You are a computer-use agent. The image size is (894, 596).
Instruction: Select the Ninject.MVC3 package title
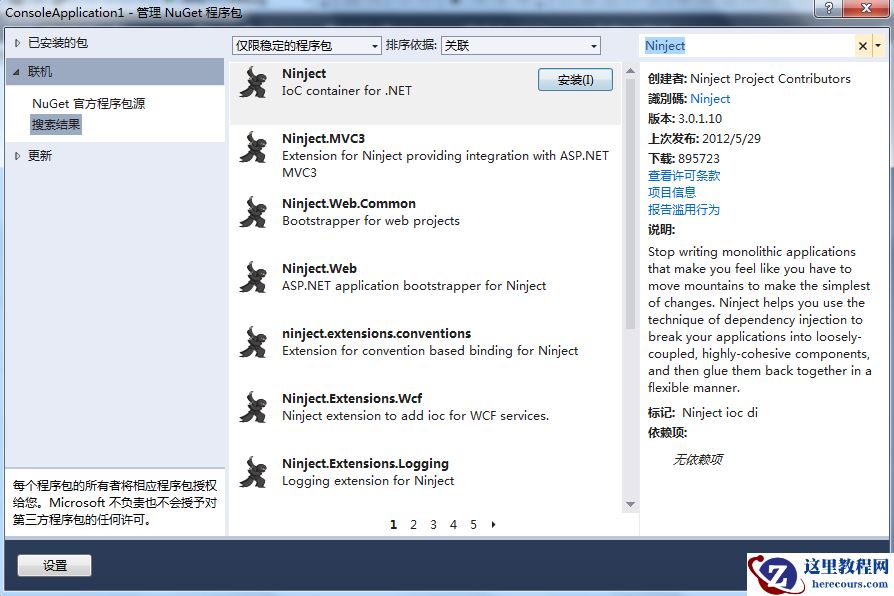point(323,139)
